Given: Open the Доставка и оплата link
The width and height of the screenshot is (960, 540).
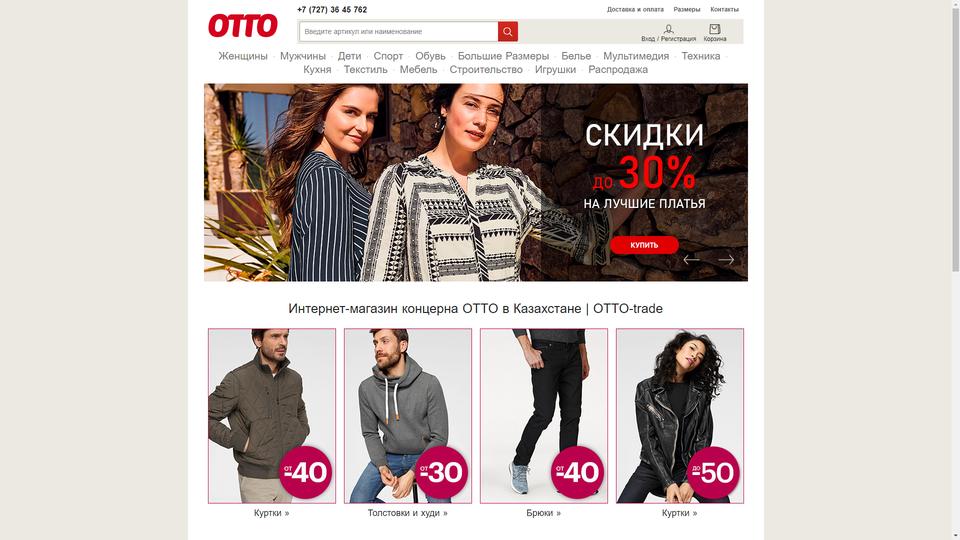Looking at the screenshot, I should [x=635, y=9].
